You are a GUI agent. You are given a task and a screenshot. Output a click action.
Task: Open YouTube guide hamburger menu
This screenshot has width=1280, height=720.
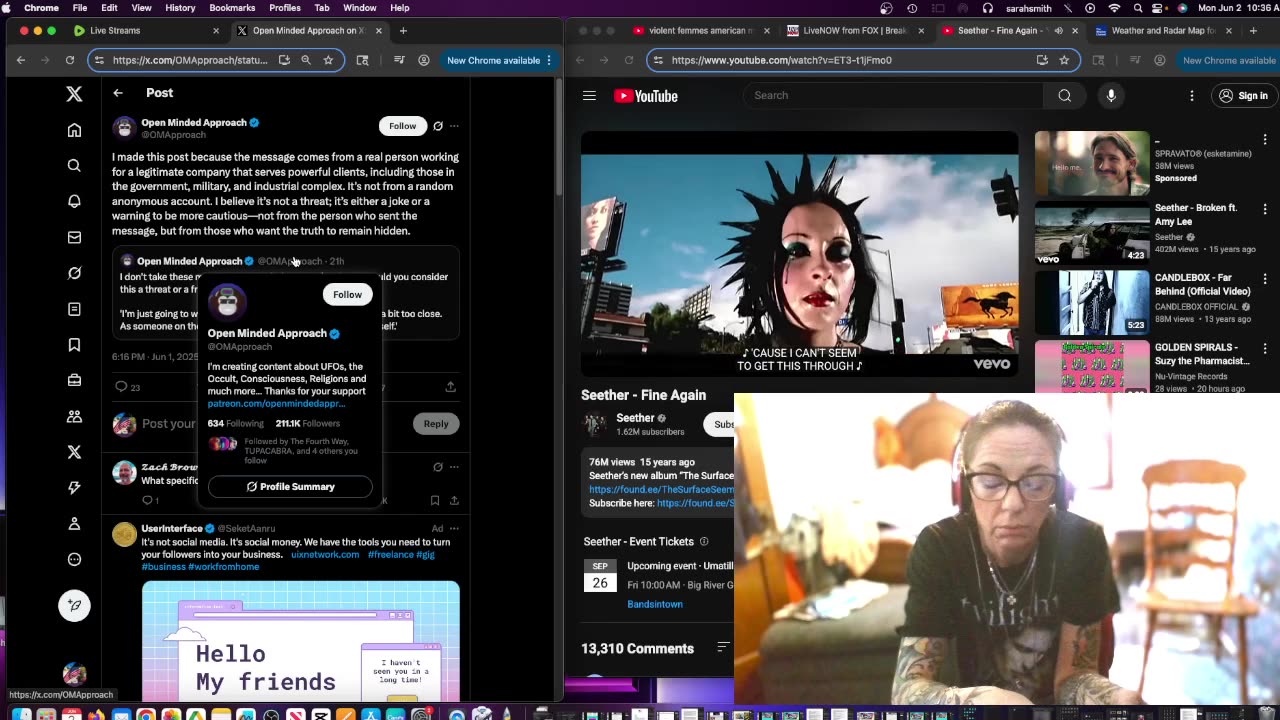[x=589, y=96]
